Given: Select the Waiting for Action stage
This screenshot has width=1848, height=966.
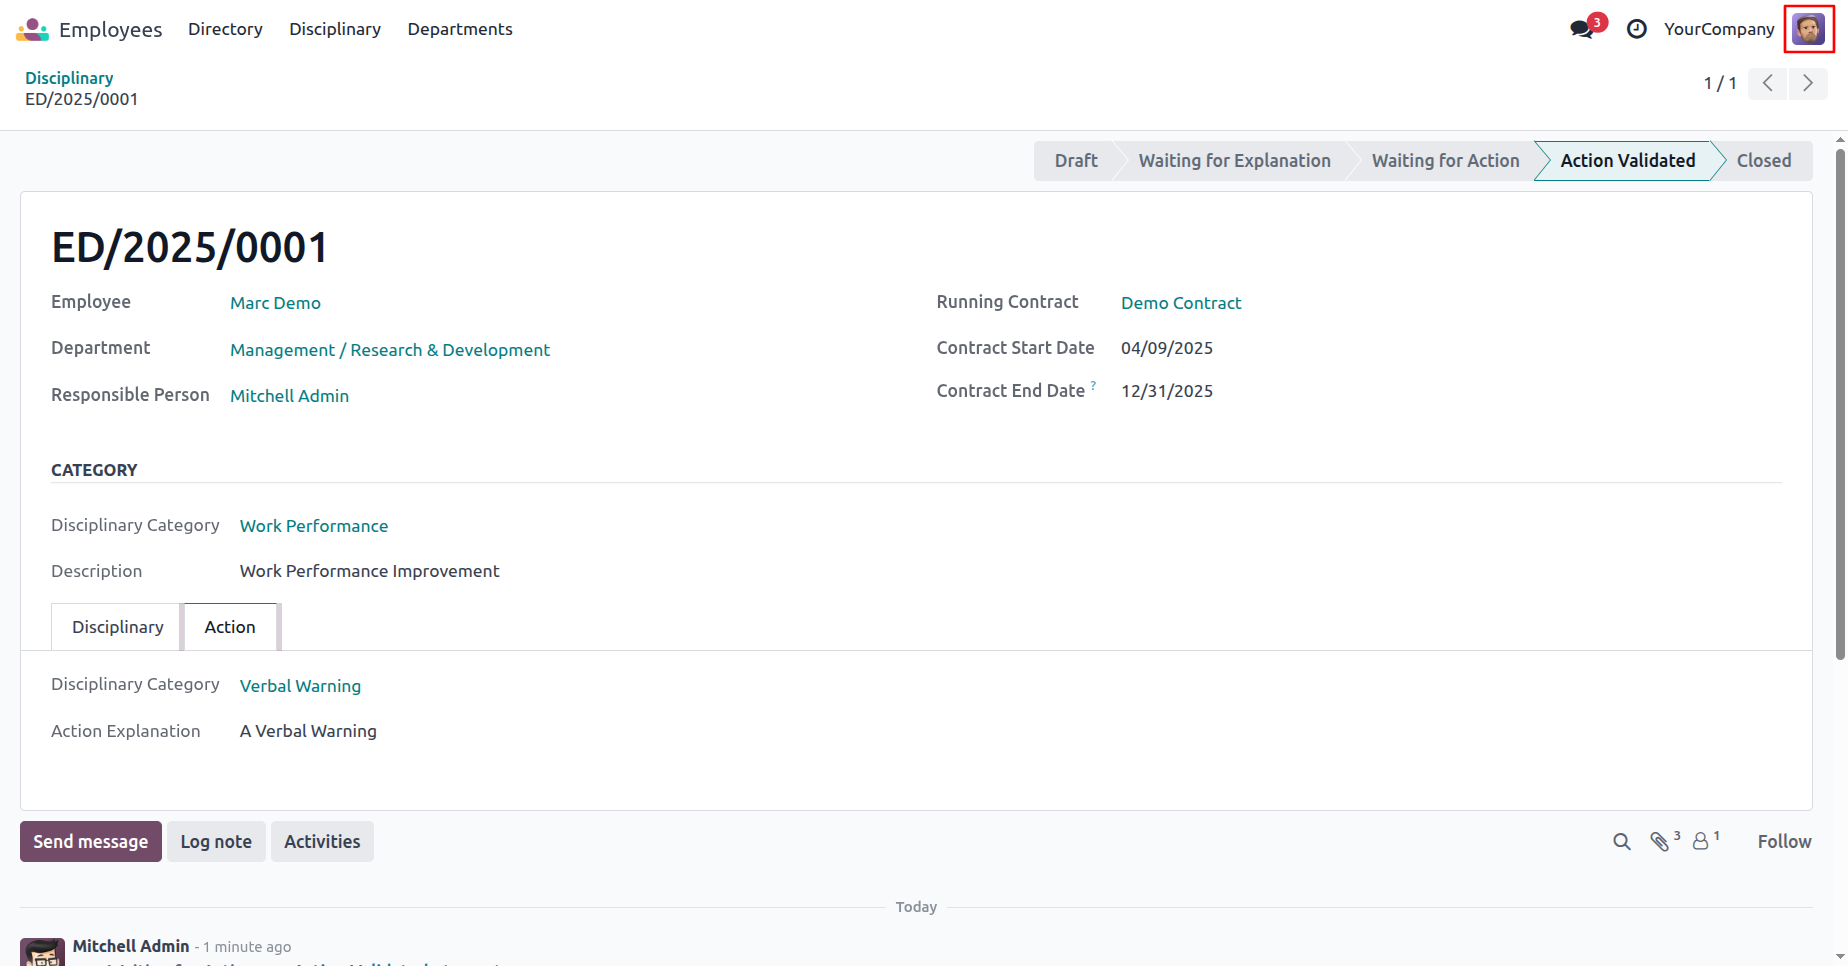Looking at the screenshot, I should (1445, 161).
